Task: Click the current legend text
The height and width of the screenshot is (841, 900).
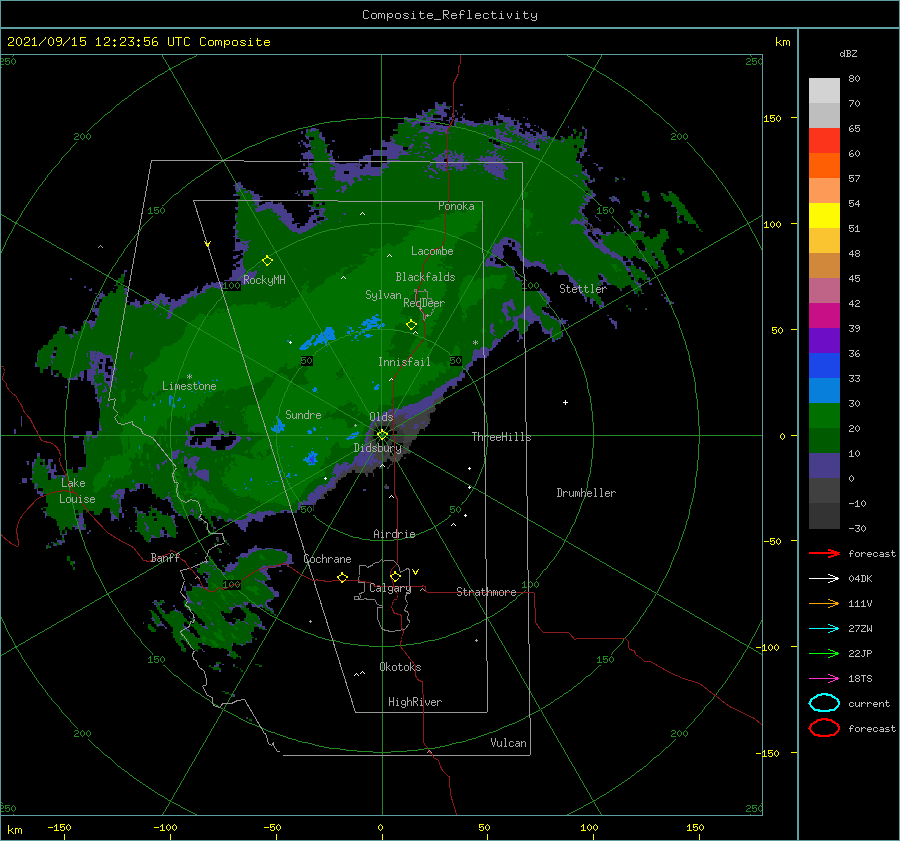Action: [869, 703]
